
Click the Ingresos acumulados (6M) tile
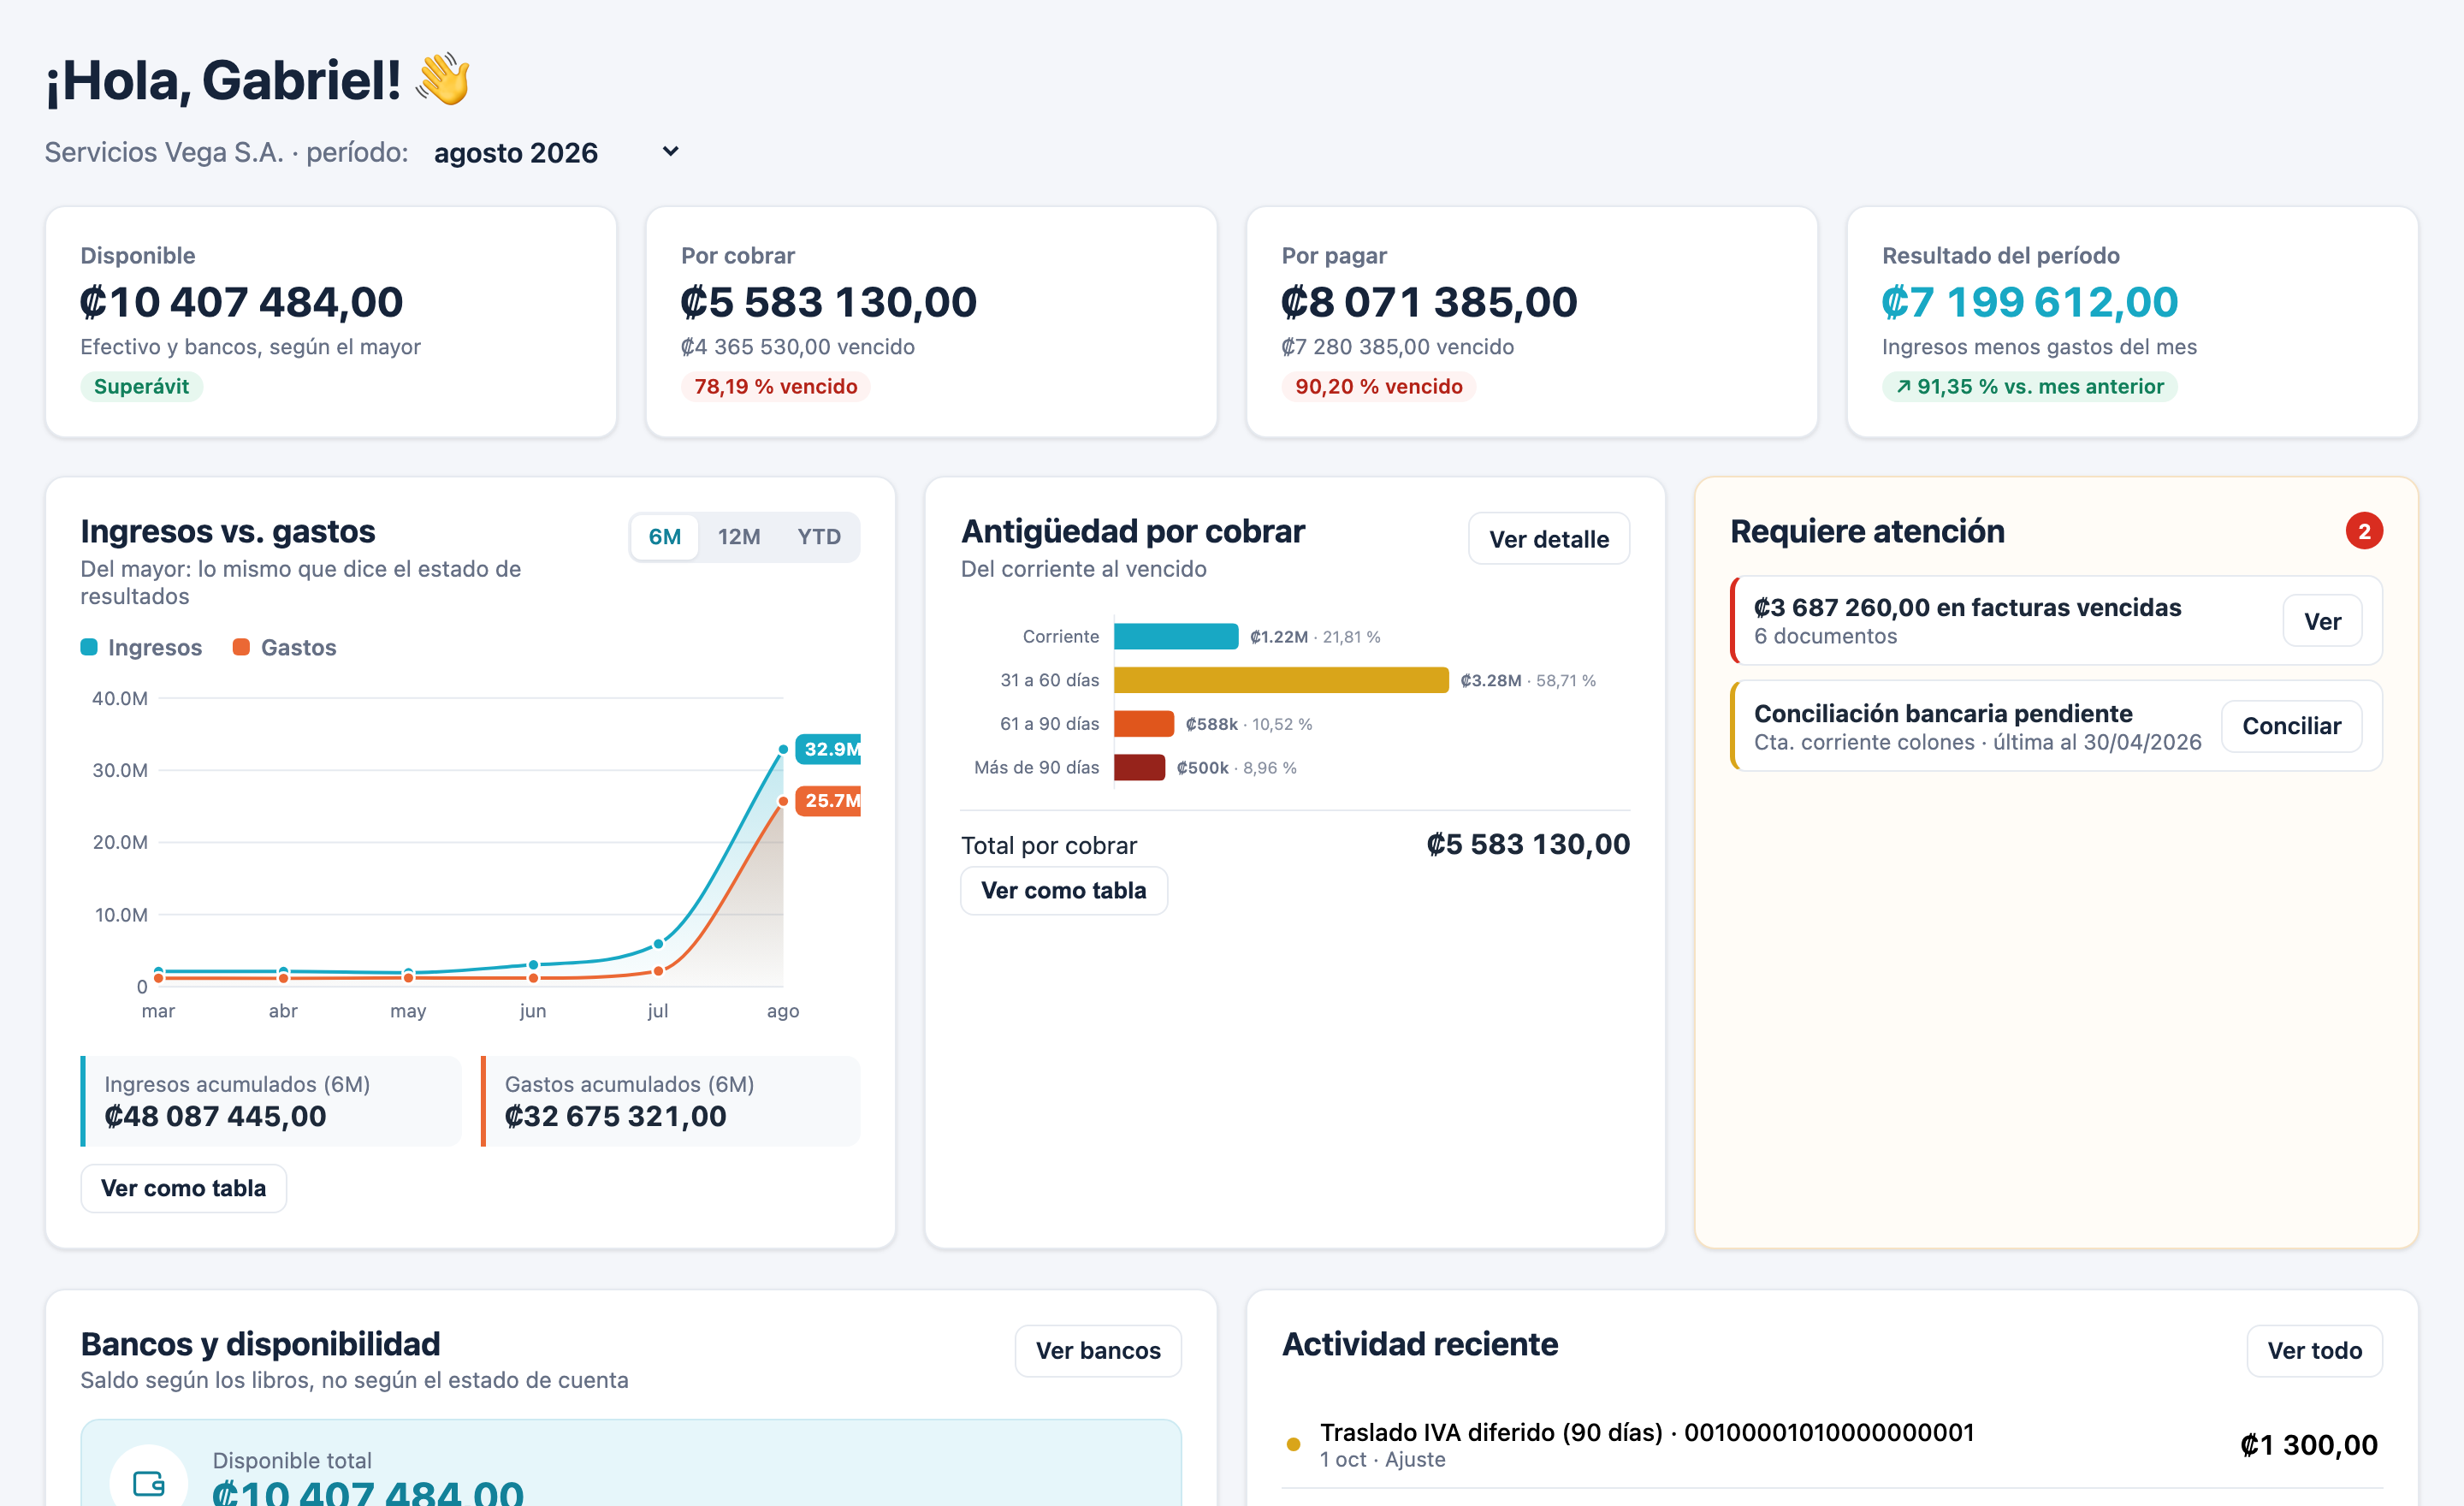point(271,1101)
